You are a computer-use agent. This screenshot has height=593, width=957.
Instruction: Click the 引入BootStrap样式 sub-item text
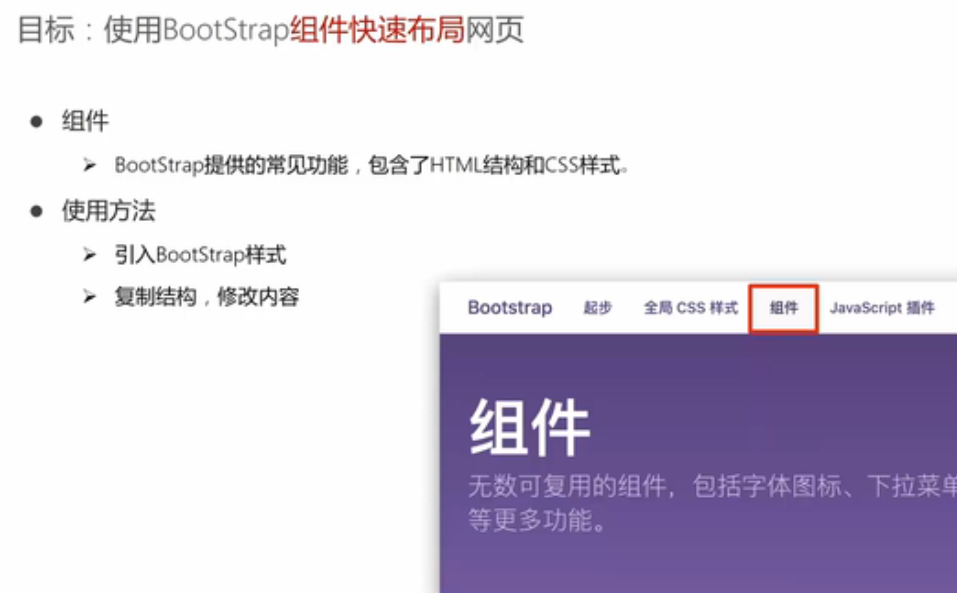(x=200, y=255)
